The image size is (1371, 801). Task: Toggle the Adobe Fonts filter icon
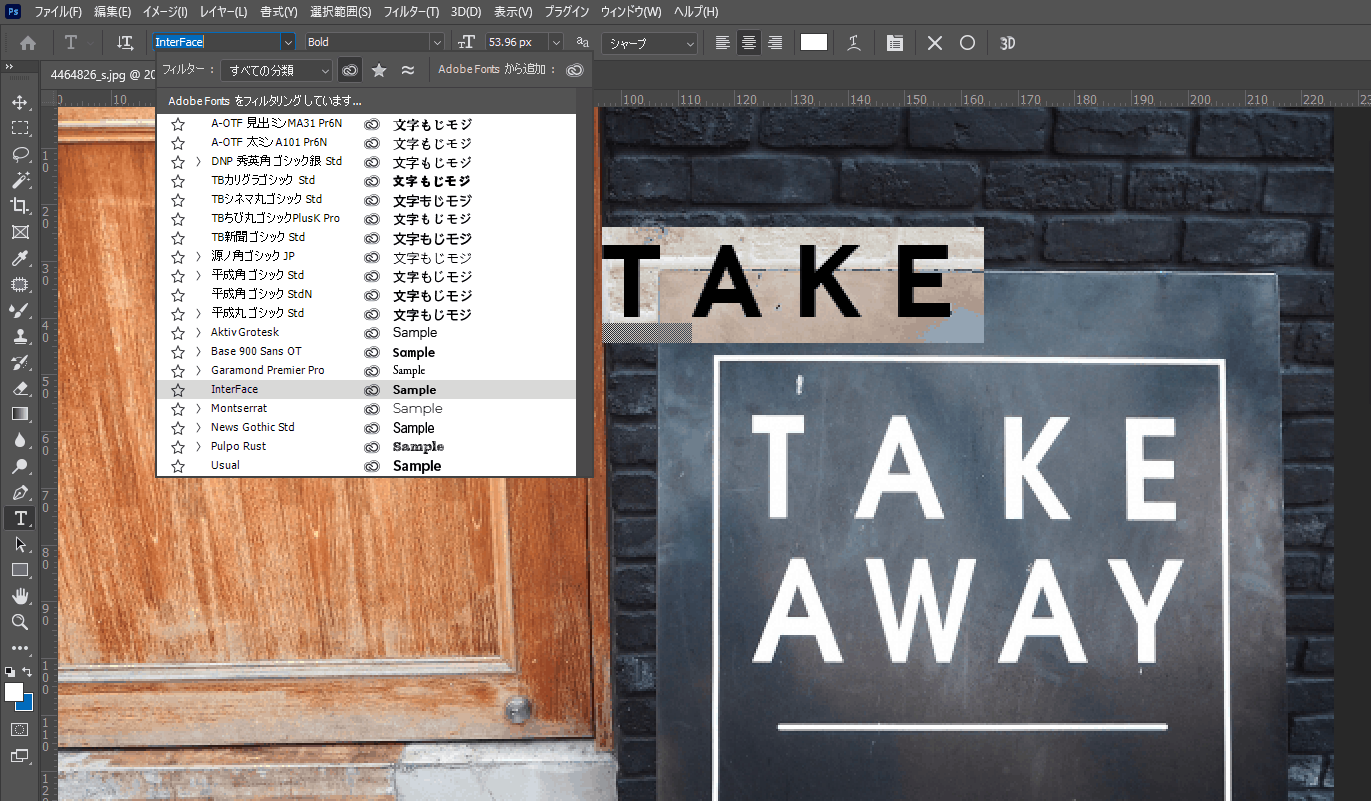pos(349,70)
